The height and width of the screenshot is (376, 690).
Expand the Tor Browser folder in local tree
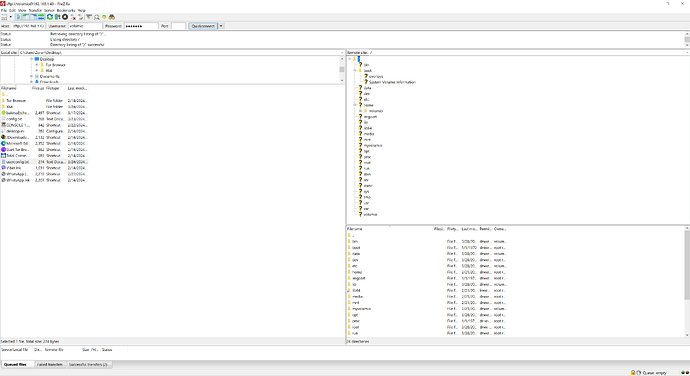pos(37,65)
